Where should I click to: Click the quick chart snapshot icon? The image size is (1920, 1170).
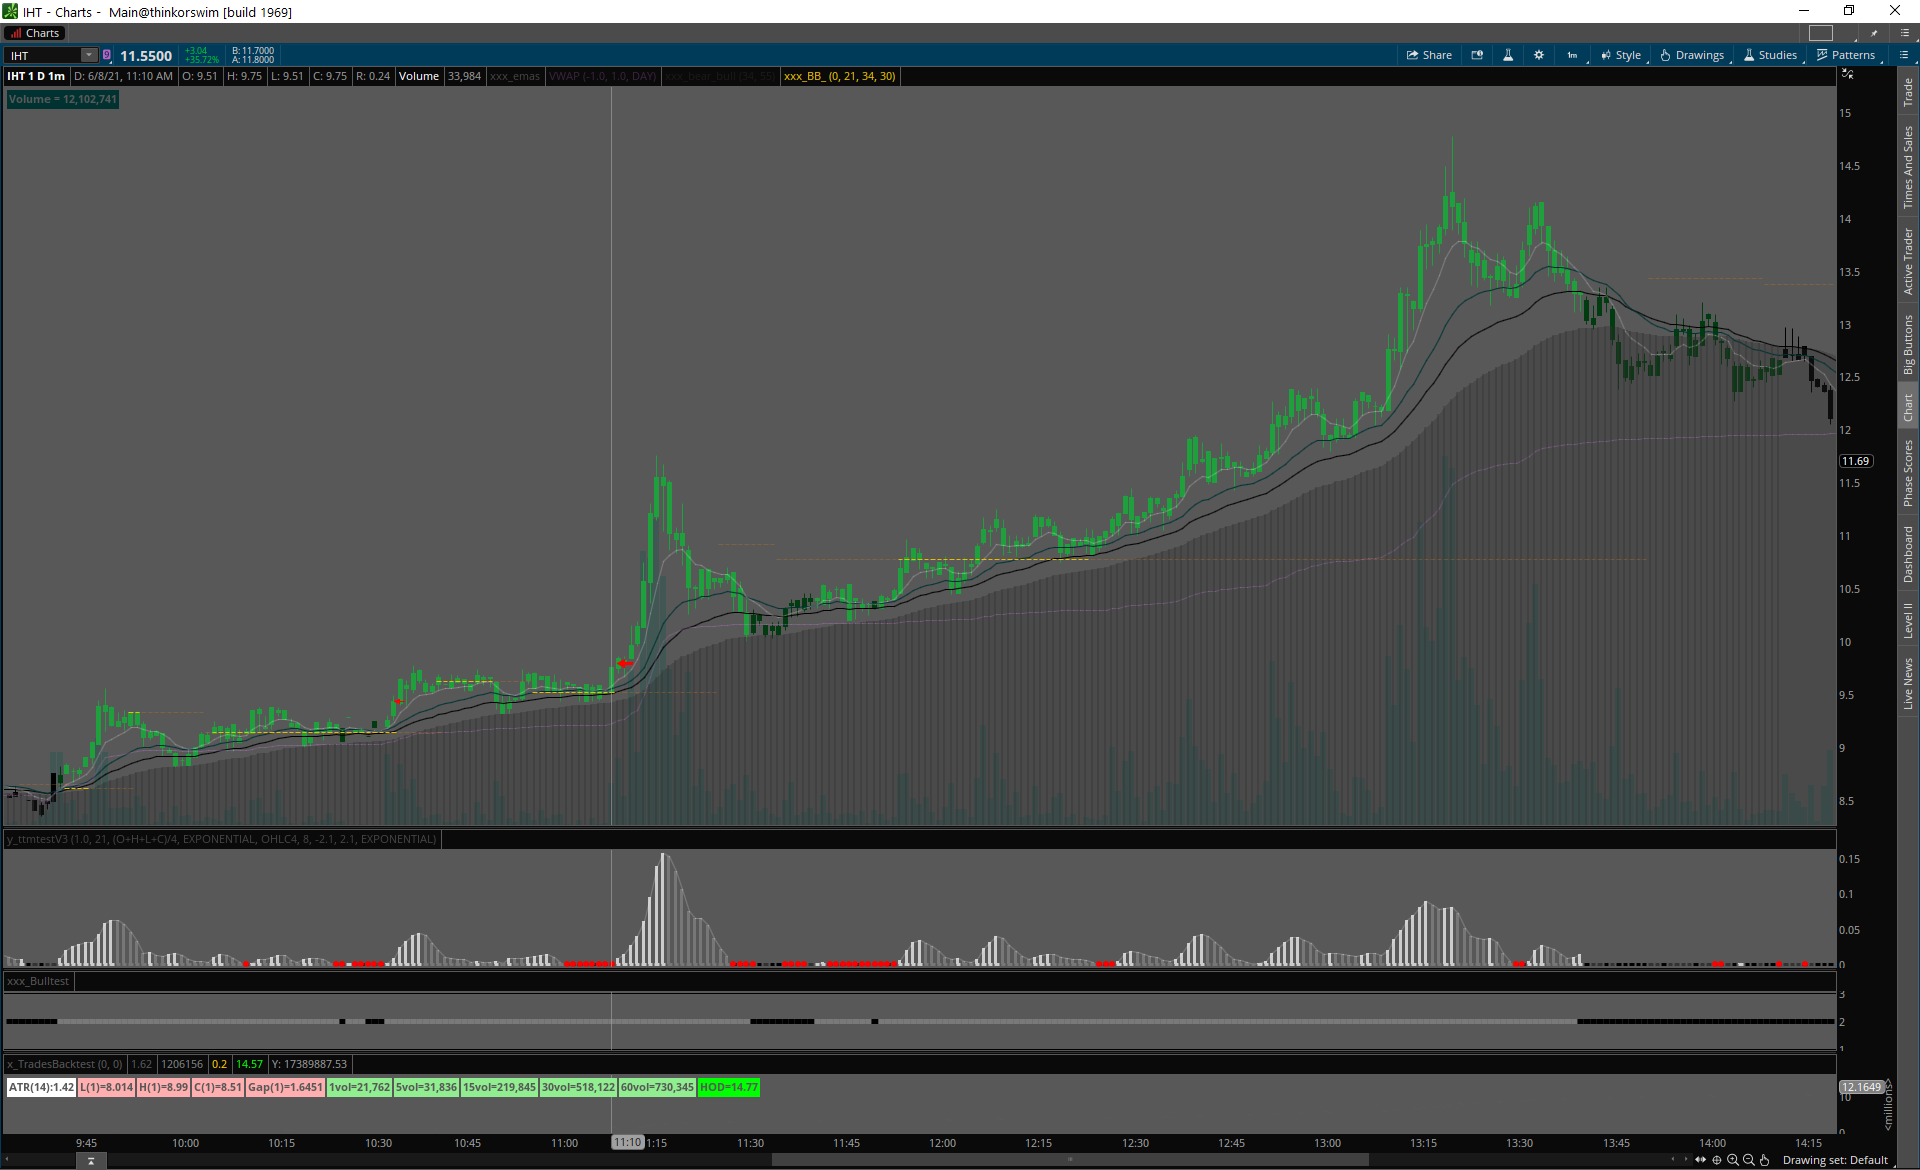coord(1477,55)
